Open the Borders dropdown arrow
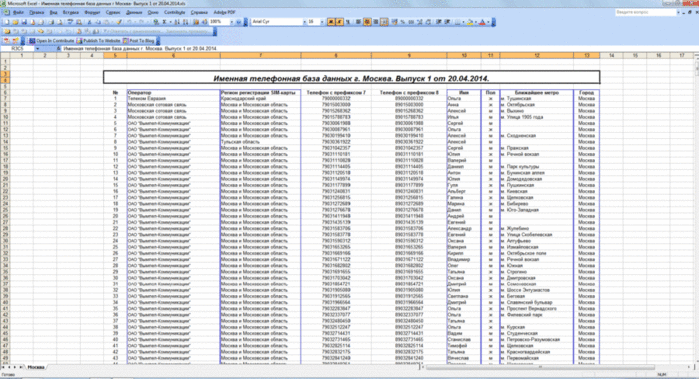The height and width of the screenshot is (379, 699). [x=463, y=22]
